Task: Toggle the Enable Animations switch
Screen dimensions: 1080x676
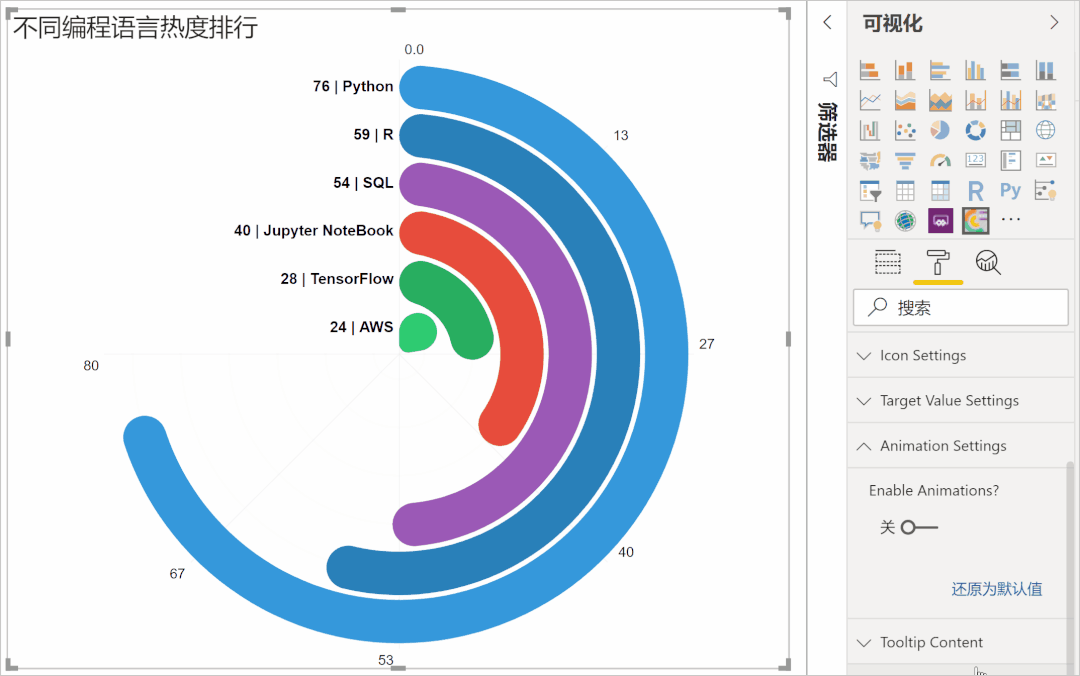Action: click(918, 527)
